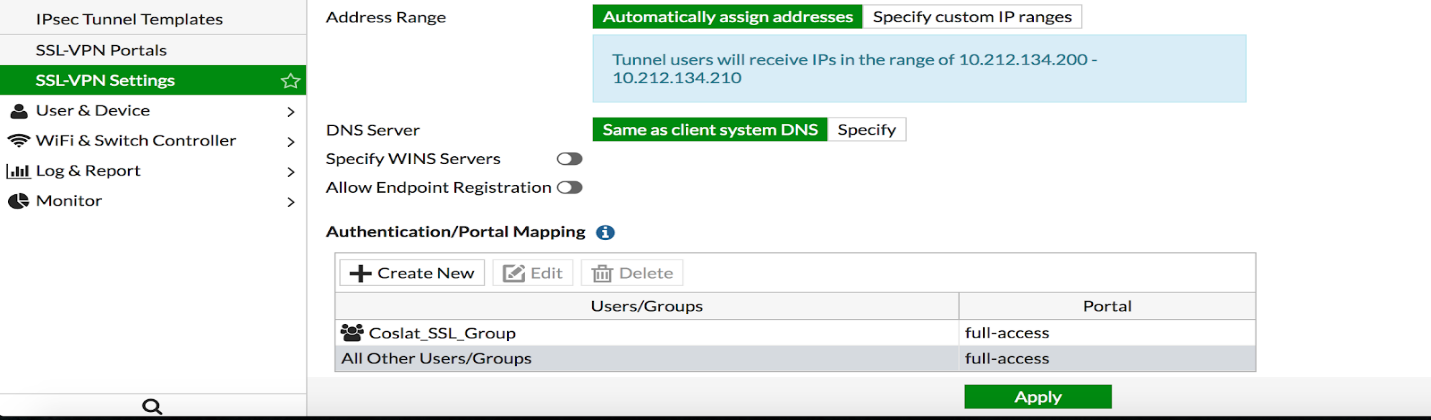Click the User & Device person icon
Image resolution: width=1431 pixels, height=420 pixels.
pyautogui.click(x=18, y=111)
